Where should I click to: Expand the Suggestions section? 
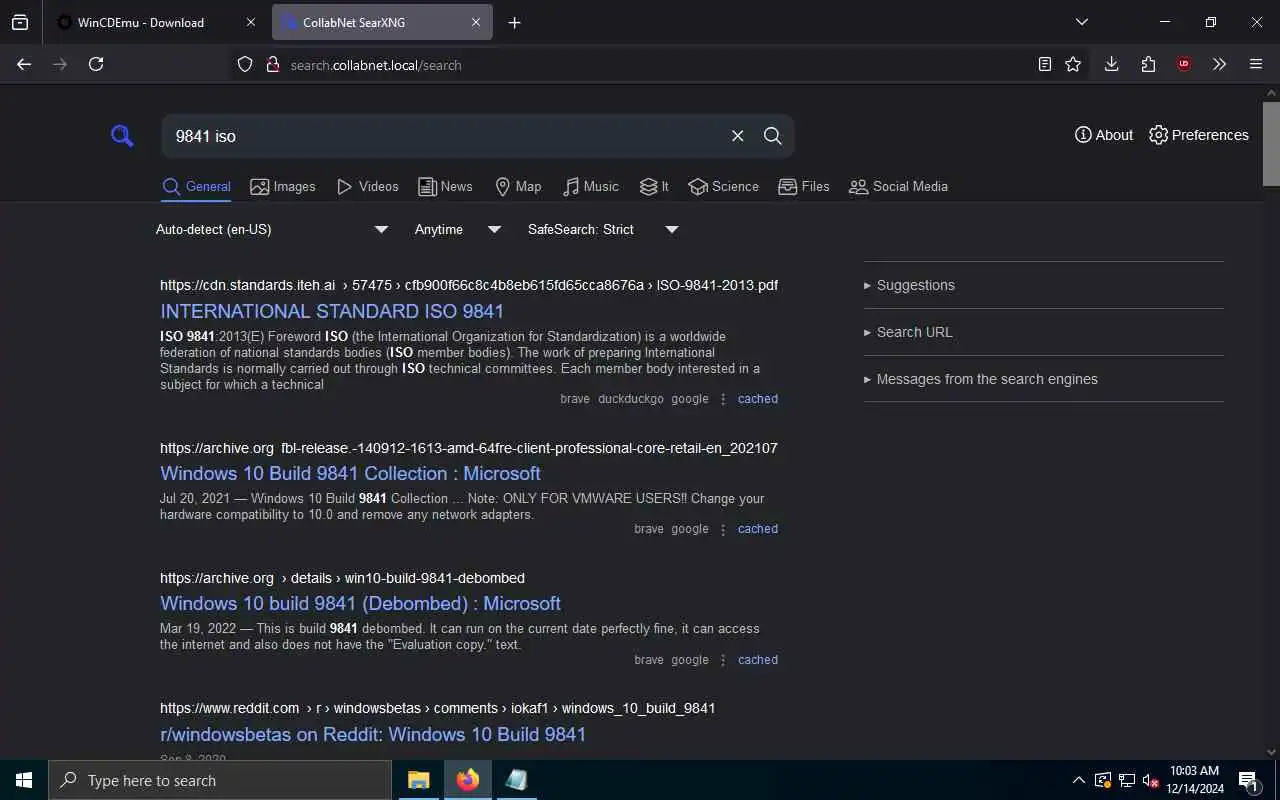point(1043,285)
